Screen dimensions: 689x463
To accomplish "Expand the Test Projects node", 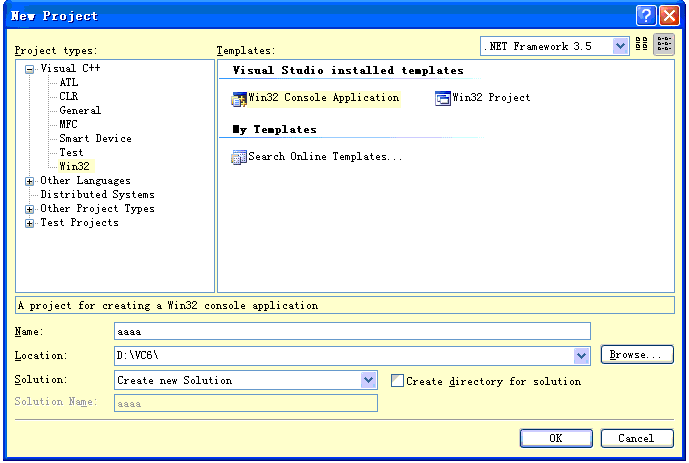I will (x=30, y=223).
